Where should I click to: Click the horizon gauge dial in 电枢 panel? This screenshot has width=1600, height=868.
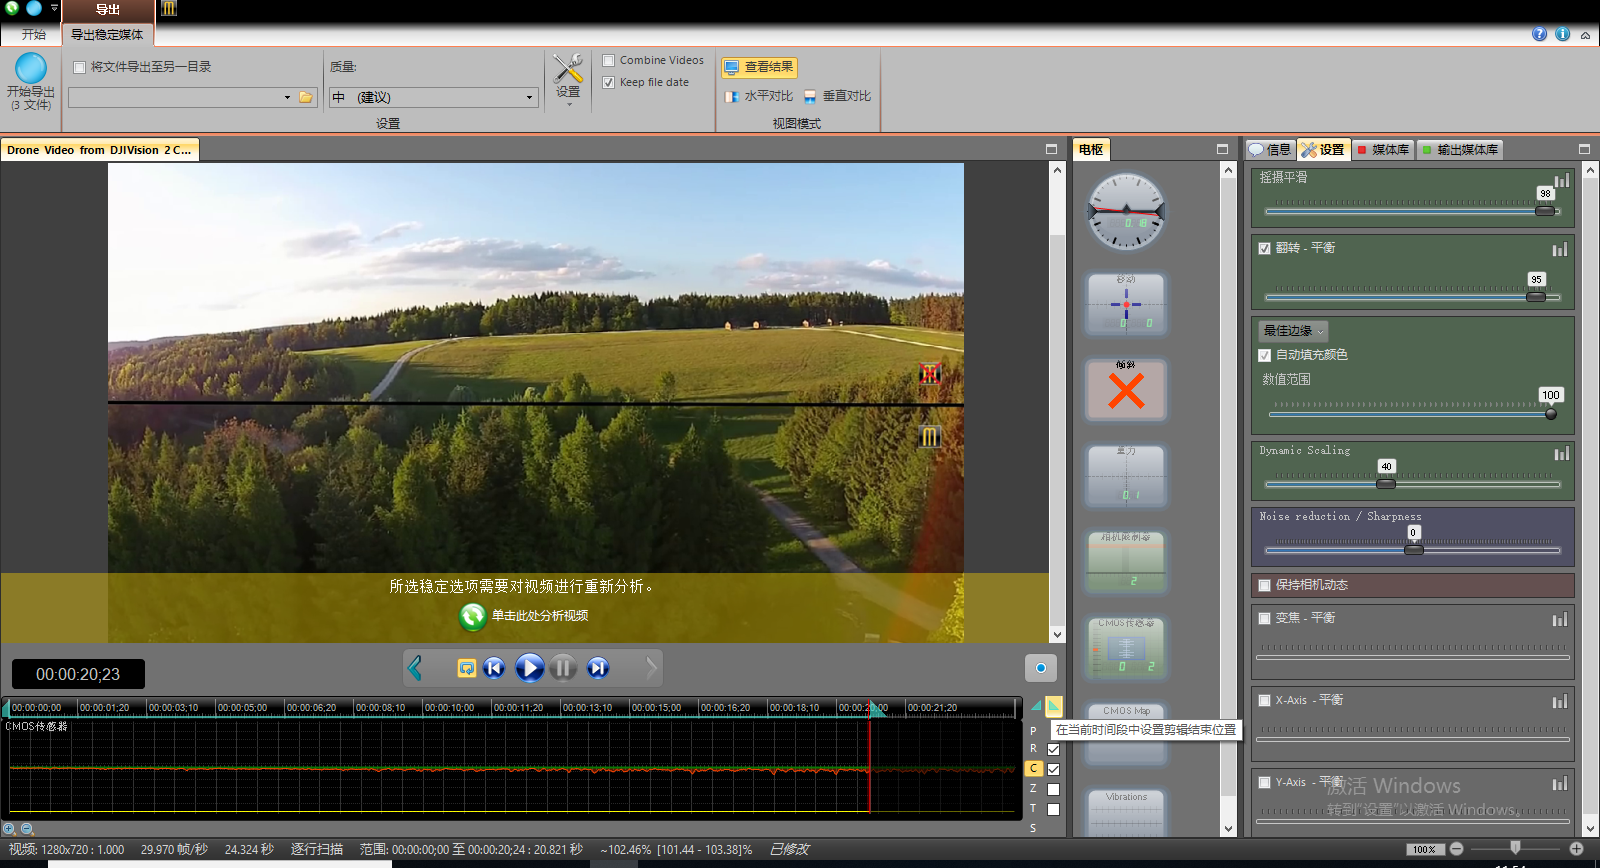(x=1126, y=211)
